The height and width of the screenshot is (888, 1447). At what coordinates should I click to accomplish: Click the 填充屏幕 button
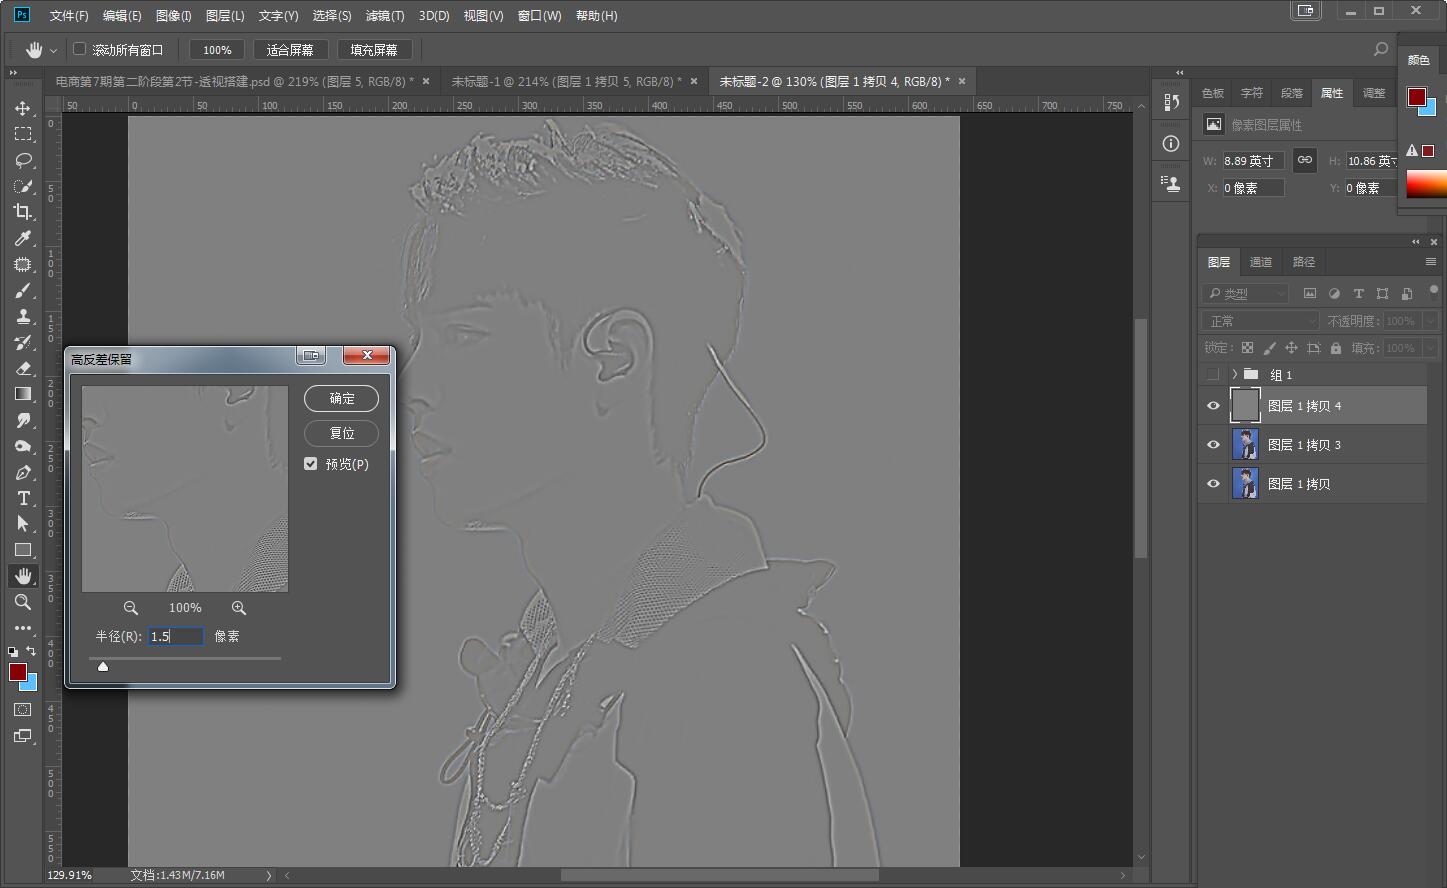(374, 49)
